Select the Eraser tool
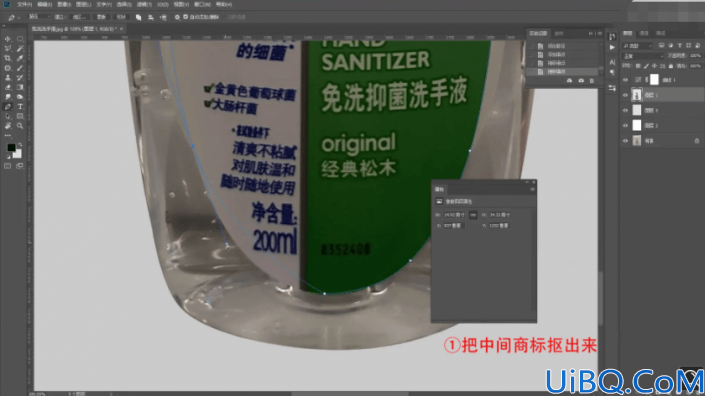This screenshot has width=705, height=396. (8, 87)
